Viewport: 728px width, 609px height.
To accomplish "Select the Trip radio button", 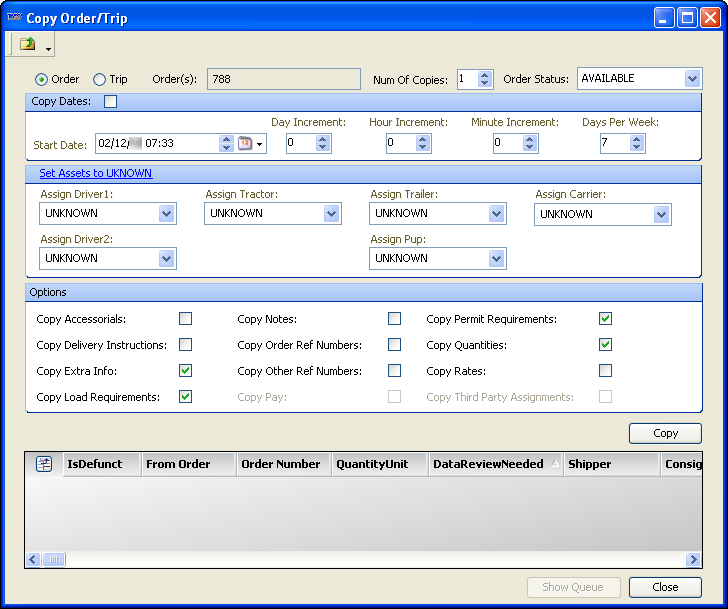I will tap(100, 79).
